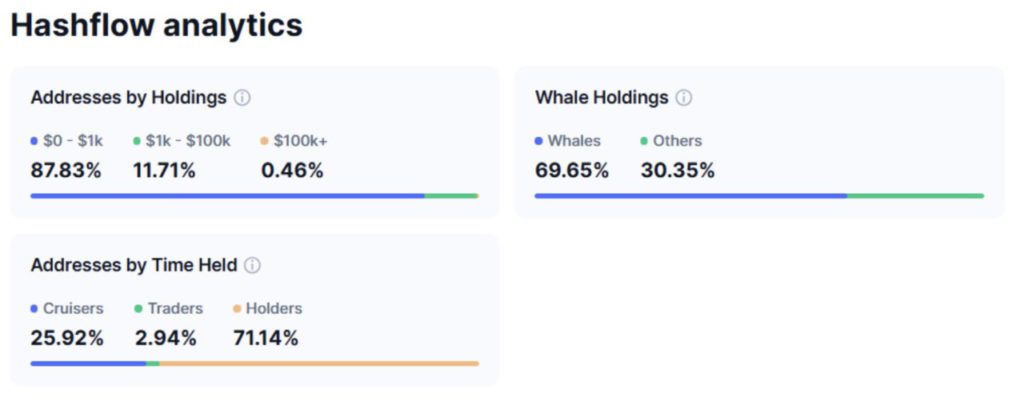The image size is (1024, 402).
Task: Click the green Others segment of whale bar
Action: click(916, 196)
